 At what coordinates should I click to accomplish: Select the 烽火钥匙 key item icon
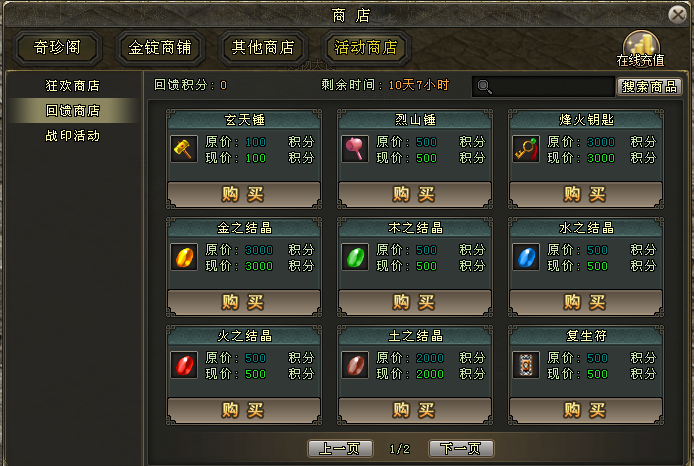[526, 150]
